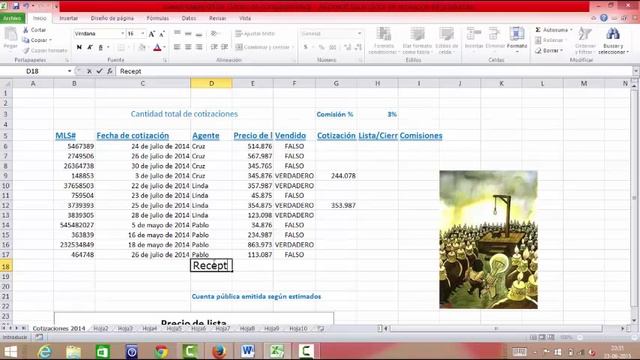Open Formato condicional menu

tap(383, 40)
